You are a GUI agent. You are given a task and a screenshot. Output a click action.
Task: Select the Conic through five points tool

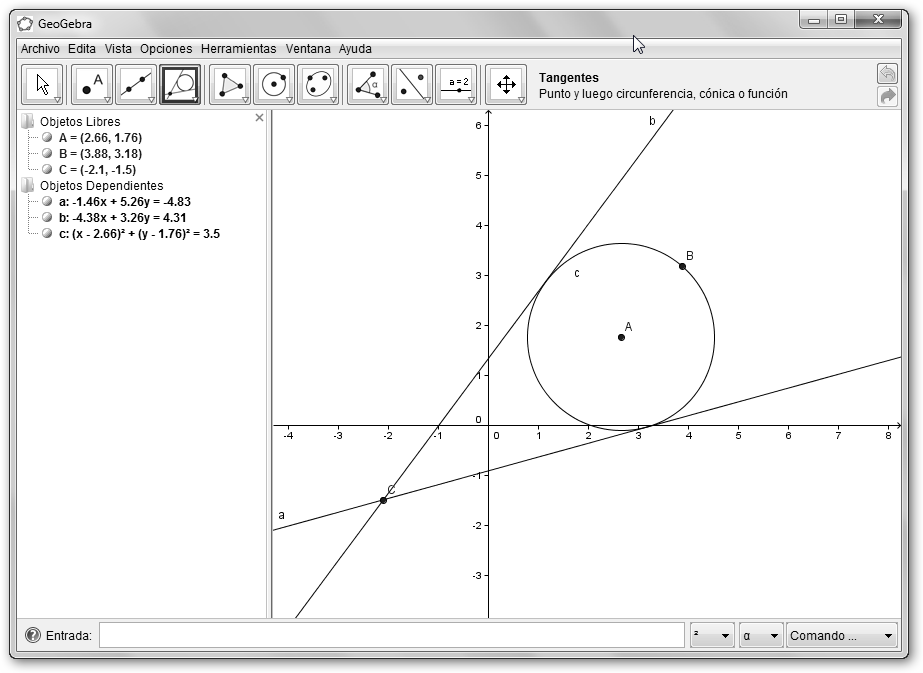tap(318, 85)
